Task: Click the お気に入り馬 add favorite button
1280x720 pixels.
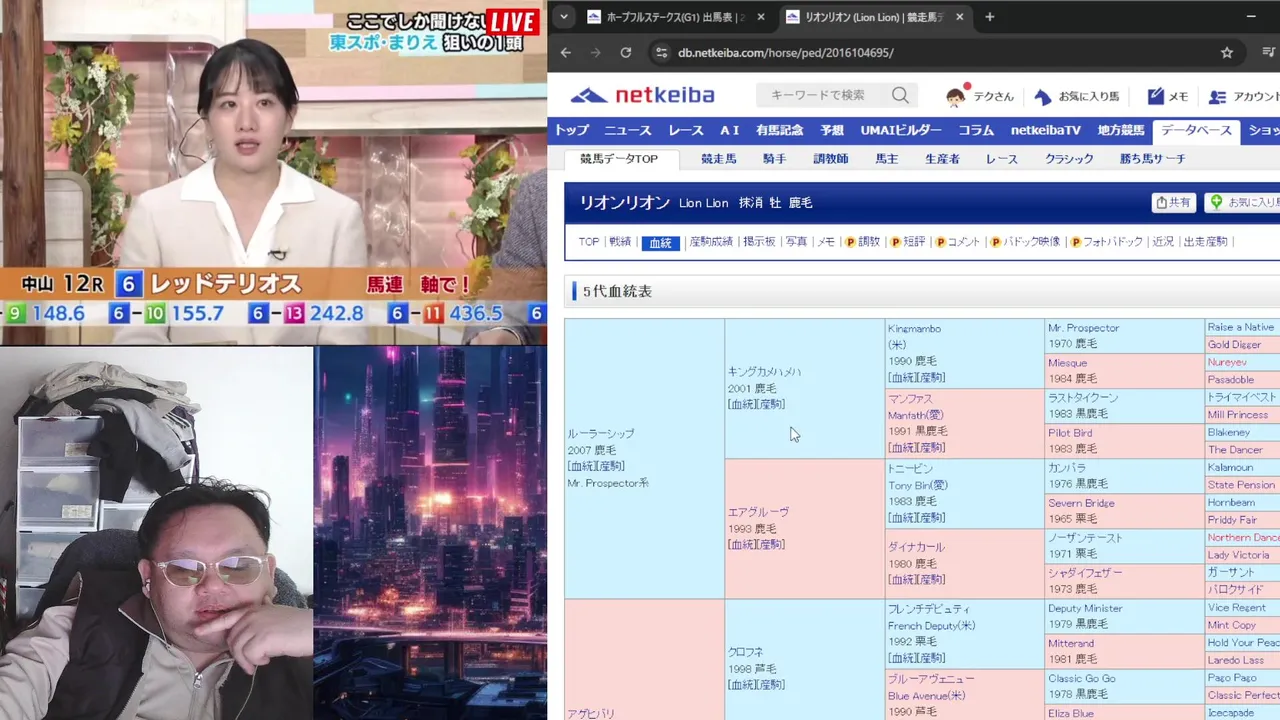Action: click(1243, 202)
